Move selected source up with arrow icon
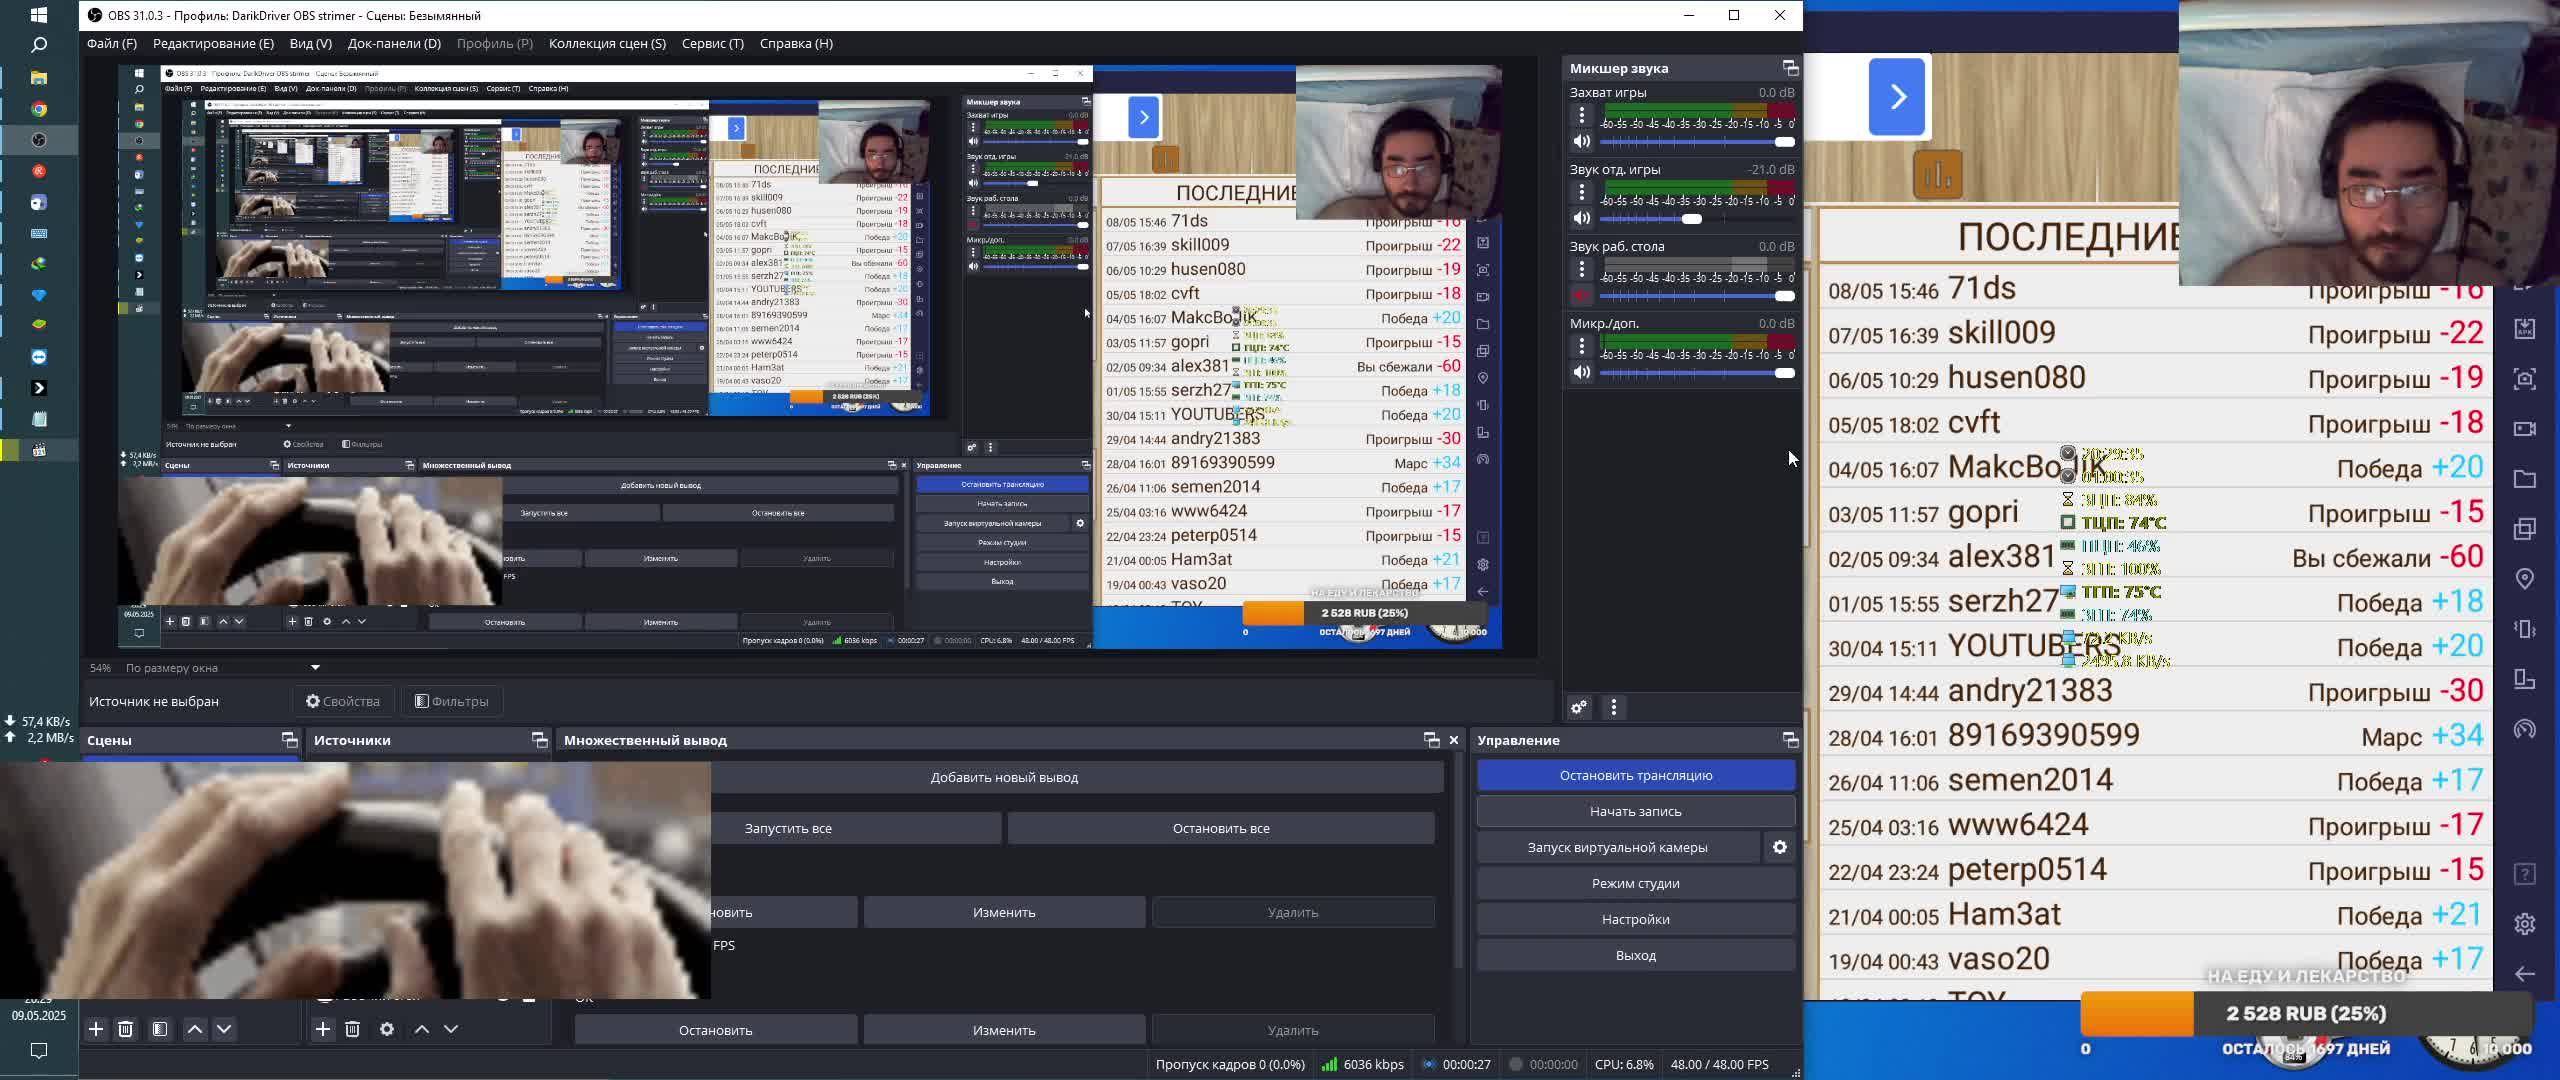 coord(422,1028)
